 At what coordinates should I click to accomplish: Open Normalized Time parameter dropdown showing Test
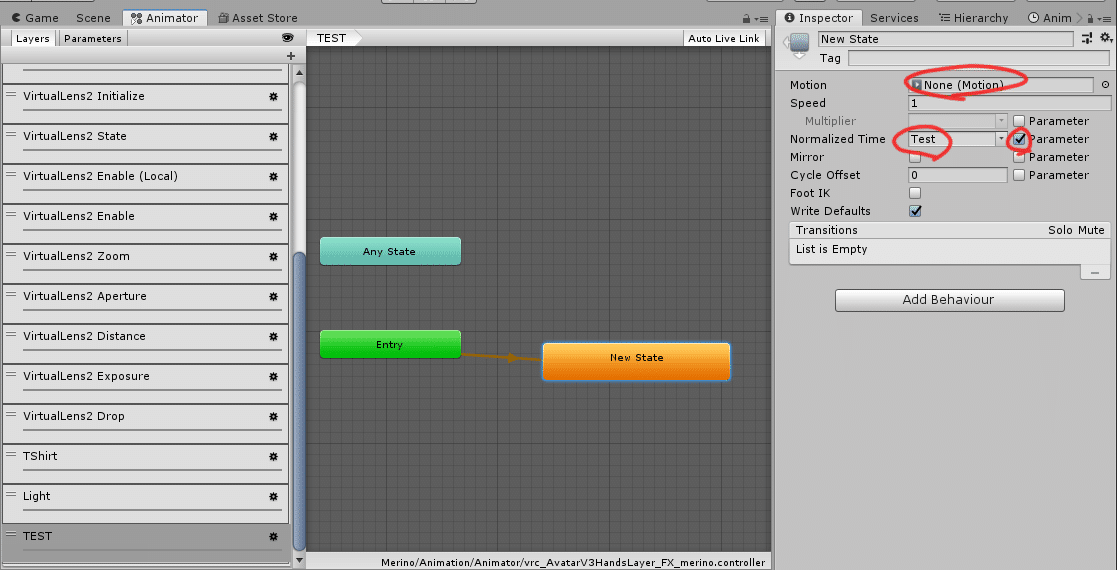957,139
